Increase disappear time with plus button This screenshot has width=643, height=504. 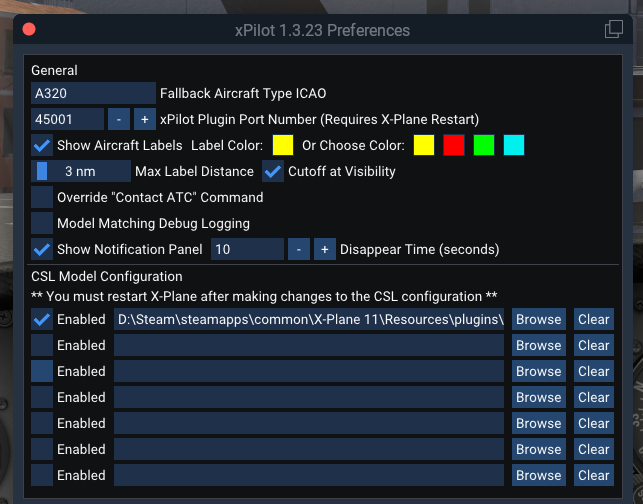tap(324, 249)
